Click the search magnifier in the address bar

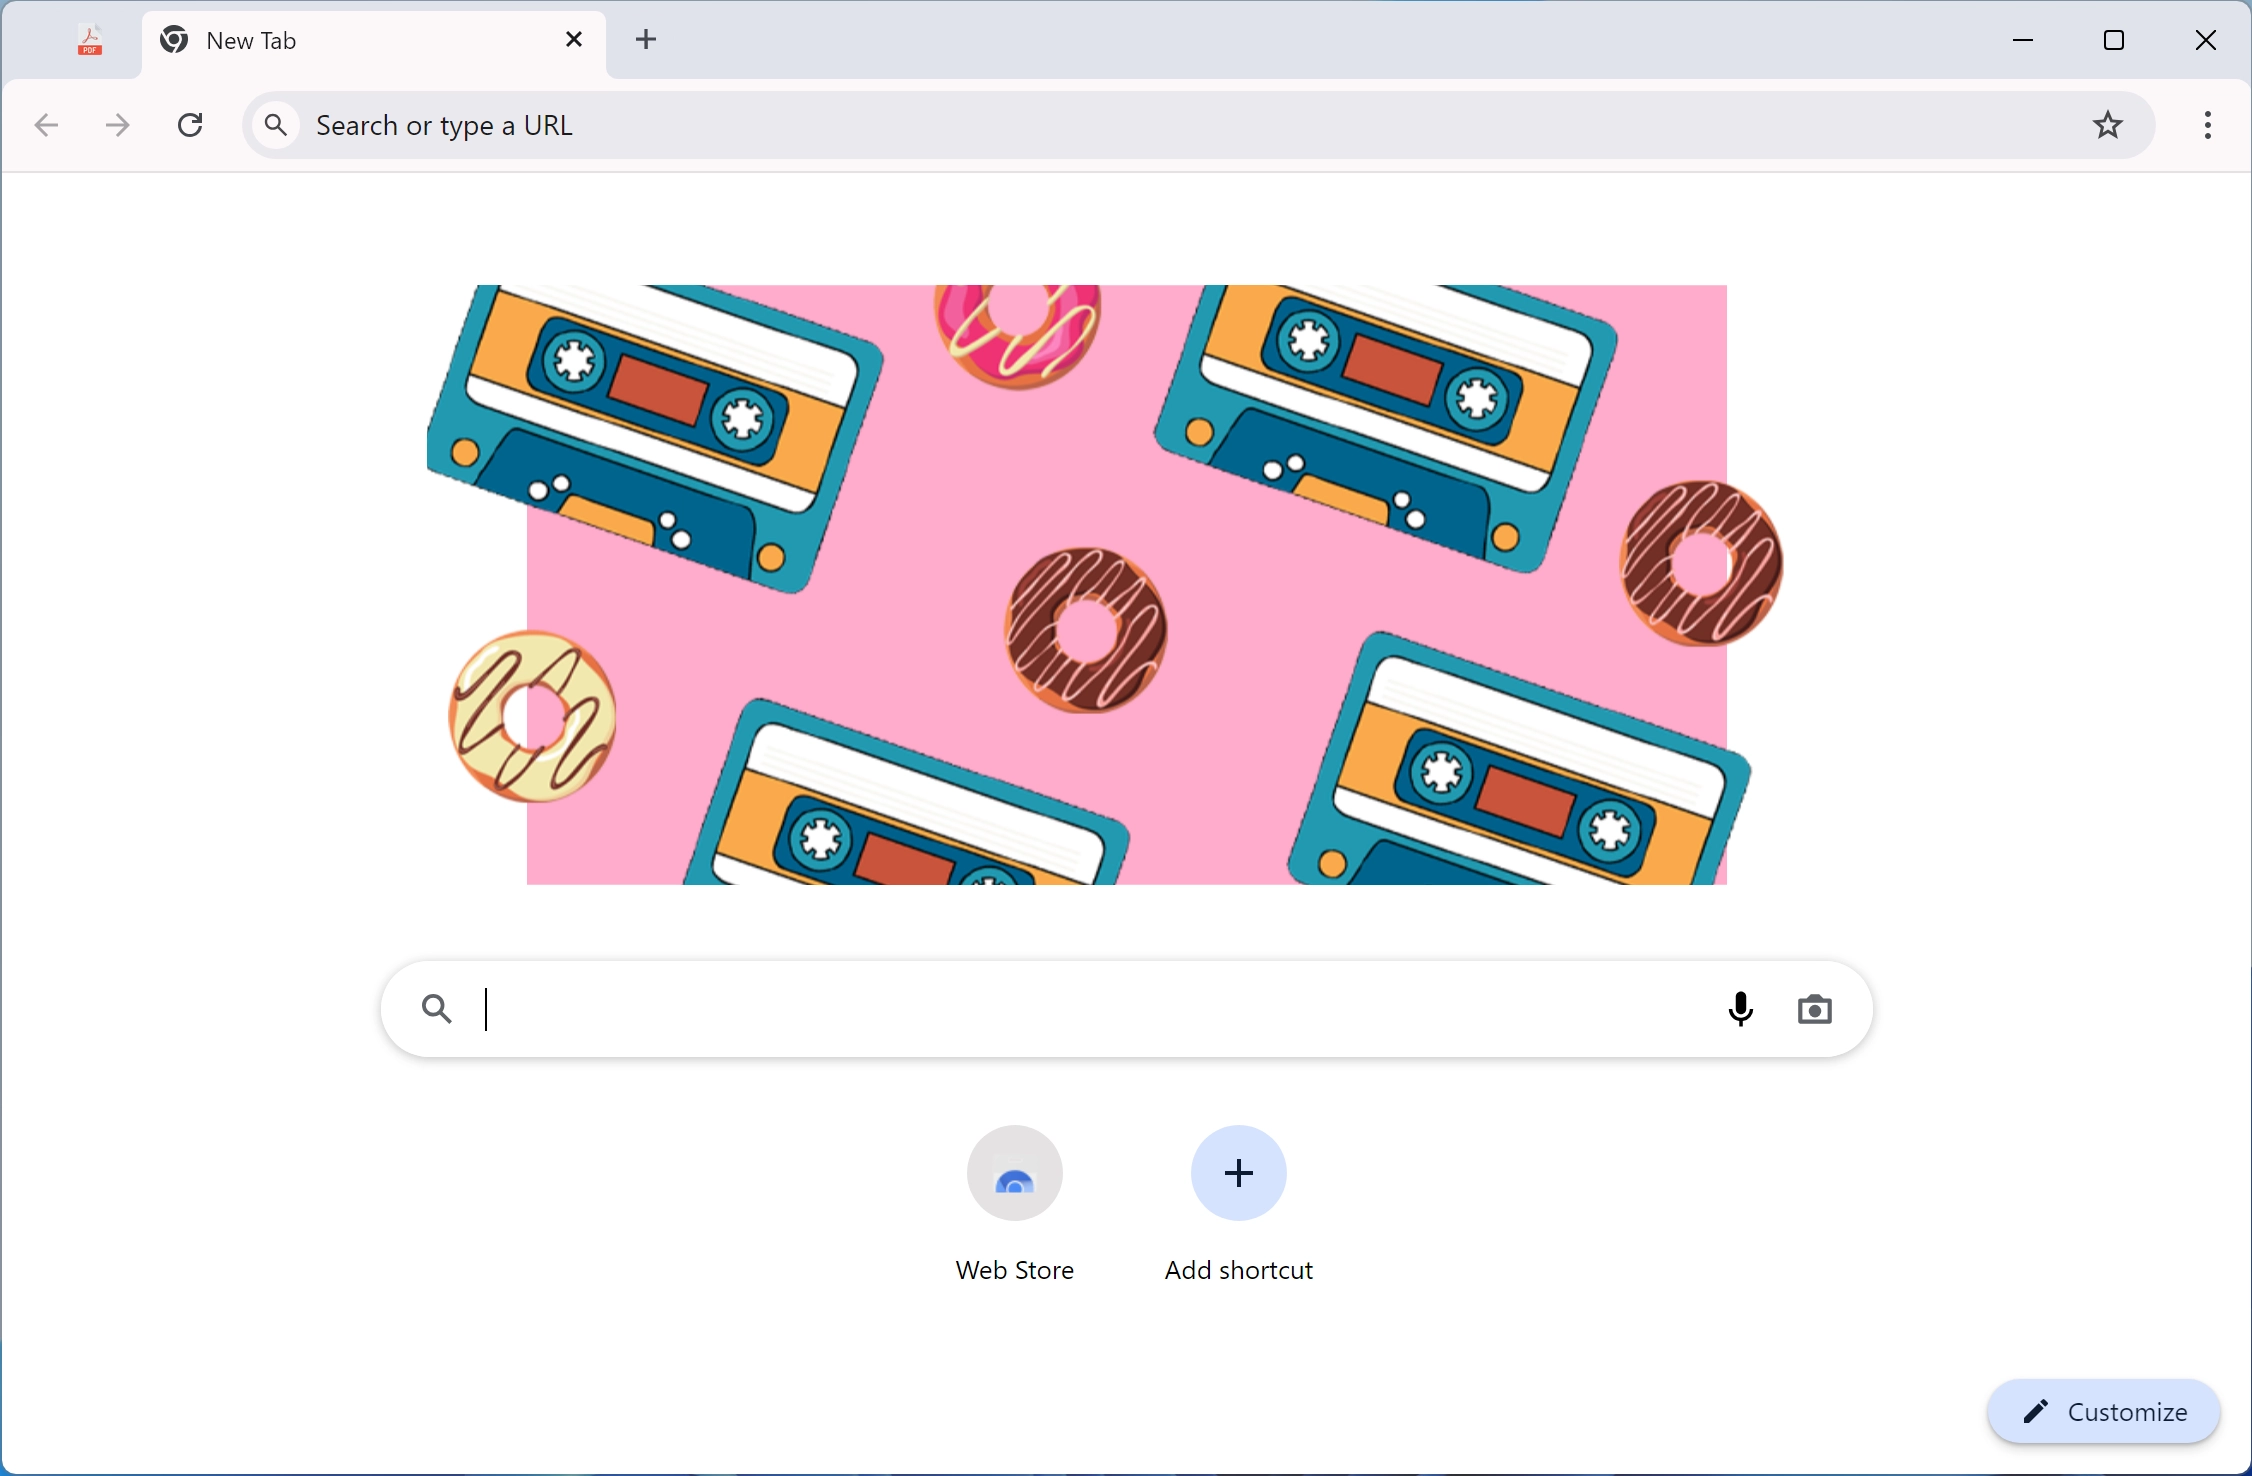click(x=275, y=124)
